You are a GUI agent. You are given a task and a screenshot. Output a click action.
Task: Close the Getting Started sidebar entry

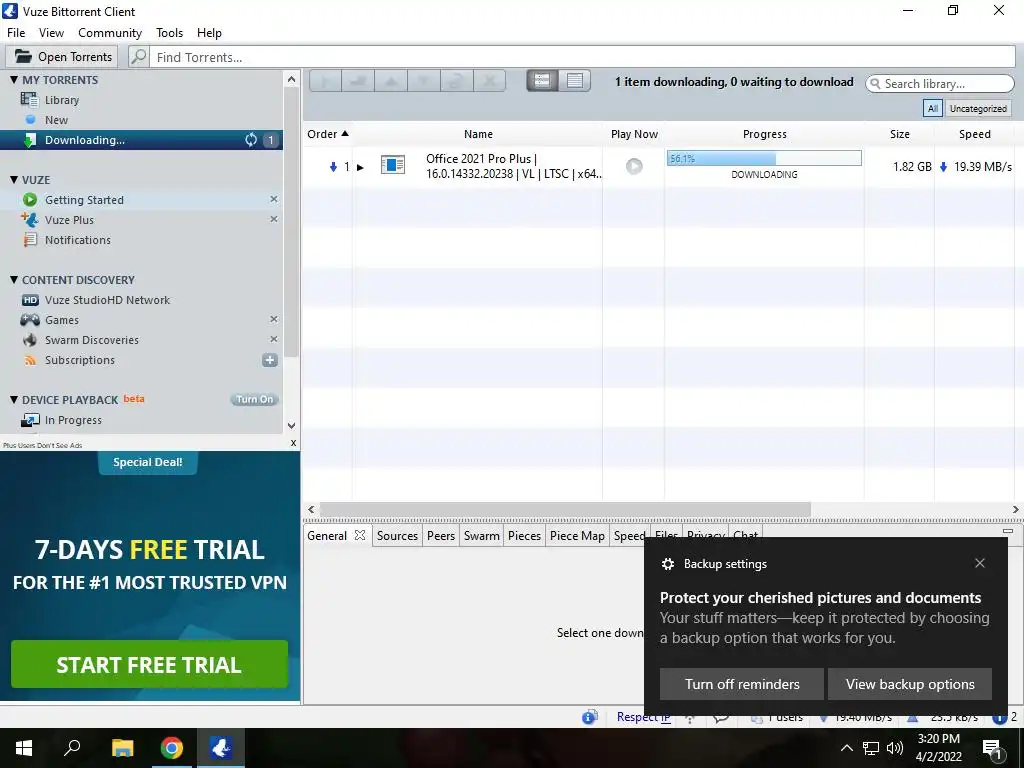[274, 199]
